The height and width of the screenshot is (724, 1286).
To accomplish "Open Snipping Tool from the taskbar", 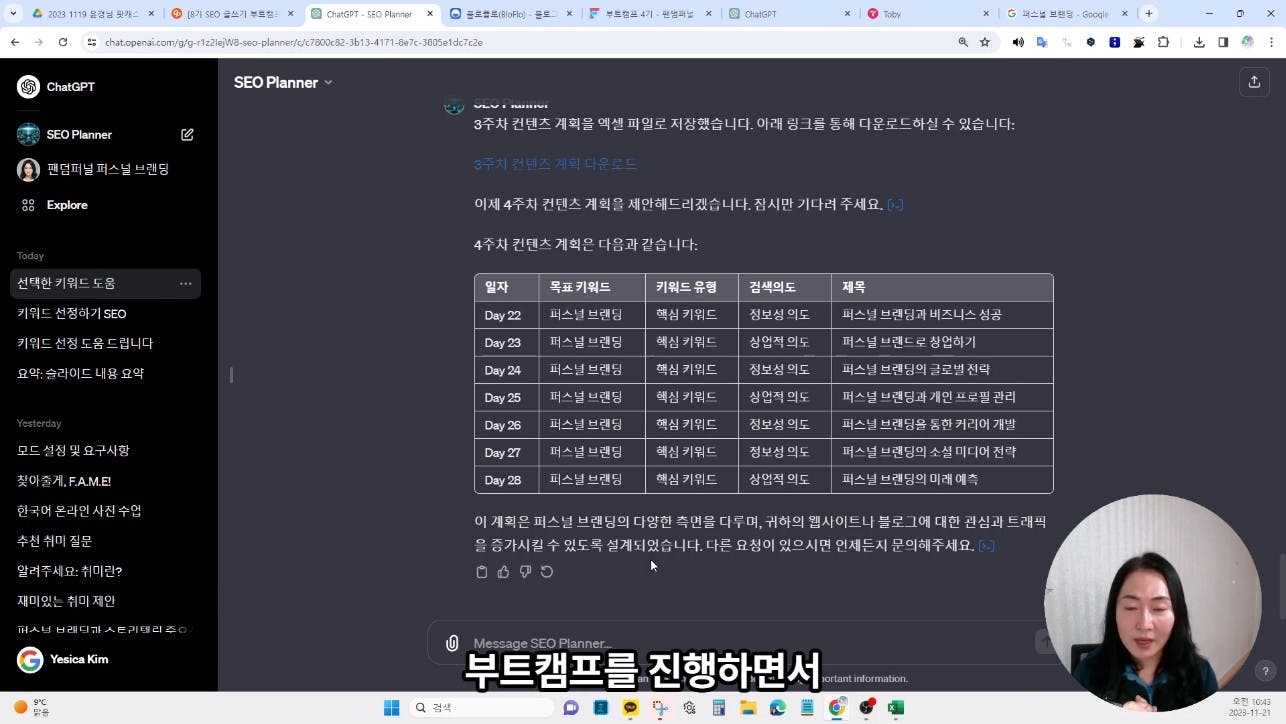I will [660, 708].
